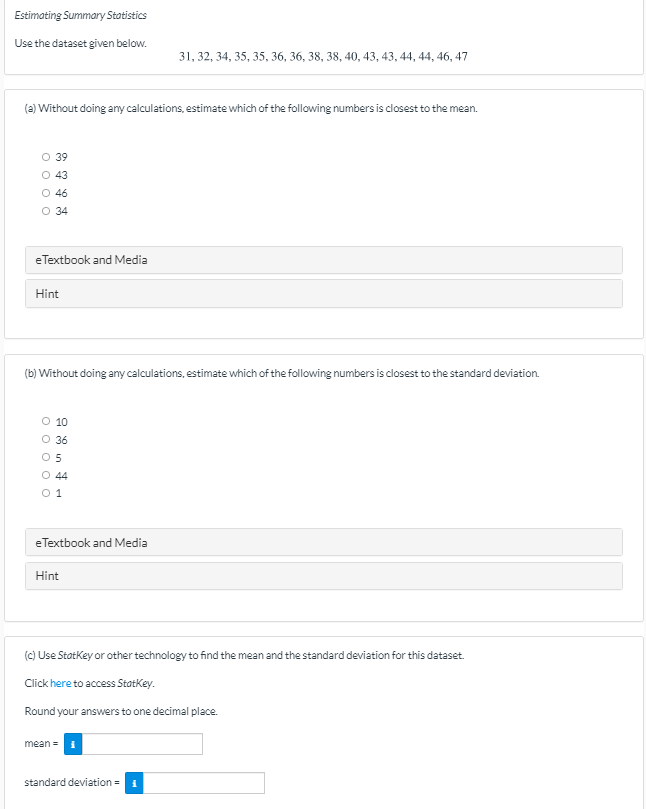
Task: Select 5 as the standard deviation estimate
Action: (46, 457)
